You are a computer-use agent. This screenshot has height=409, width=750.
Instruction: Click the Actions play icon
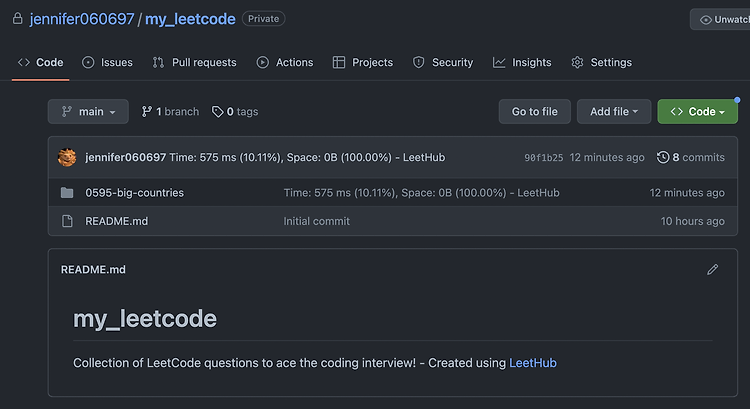263,63
